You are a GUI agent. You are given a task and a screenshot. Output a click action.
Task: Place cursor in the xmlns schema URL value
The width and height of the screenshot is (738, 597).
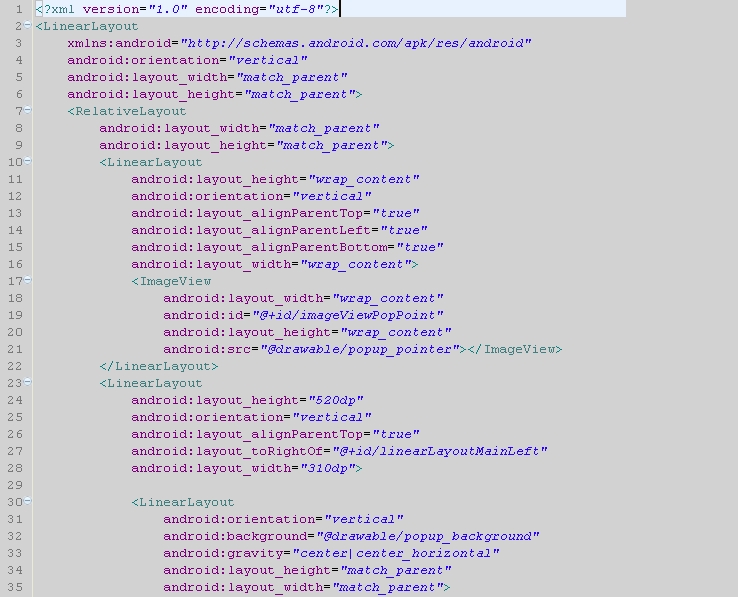[x=355, y=43]
